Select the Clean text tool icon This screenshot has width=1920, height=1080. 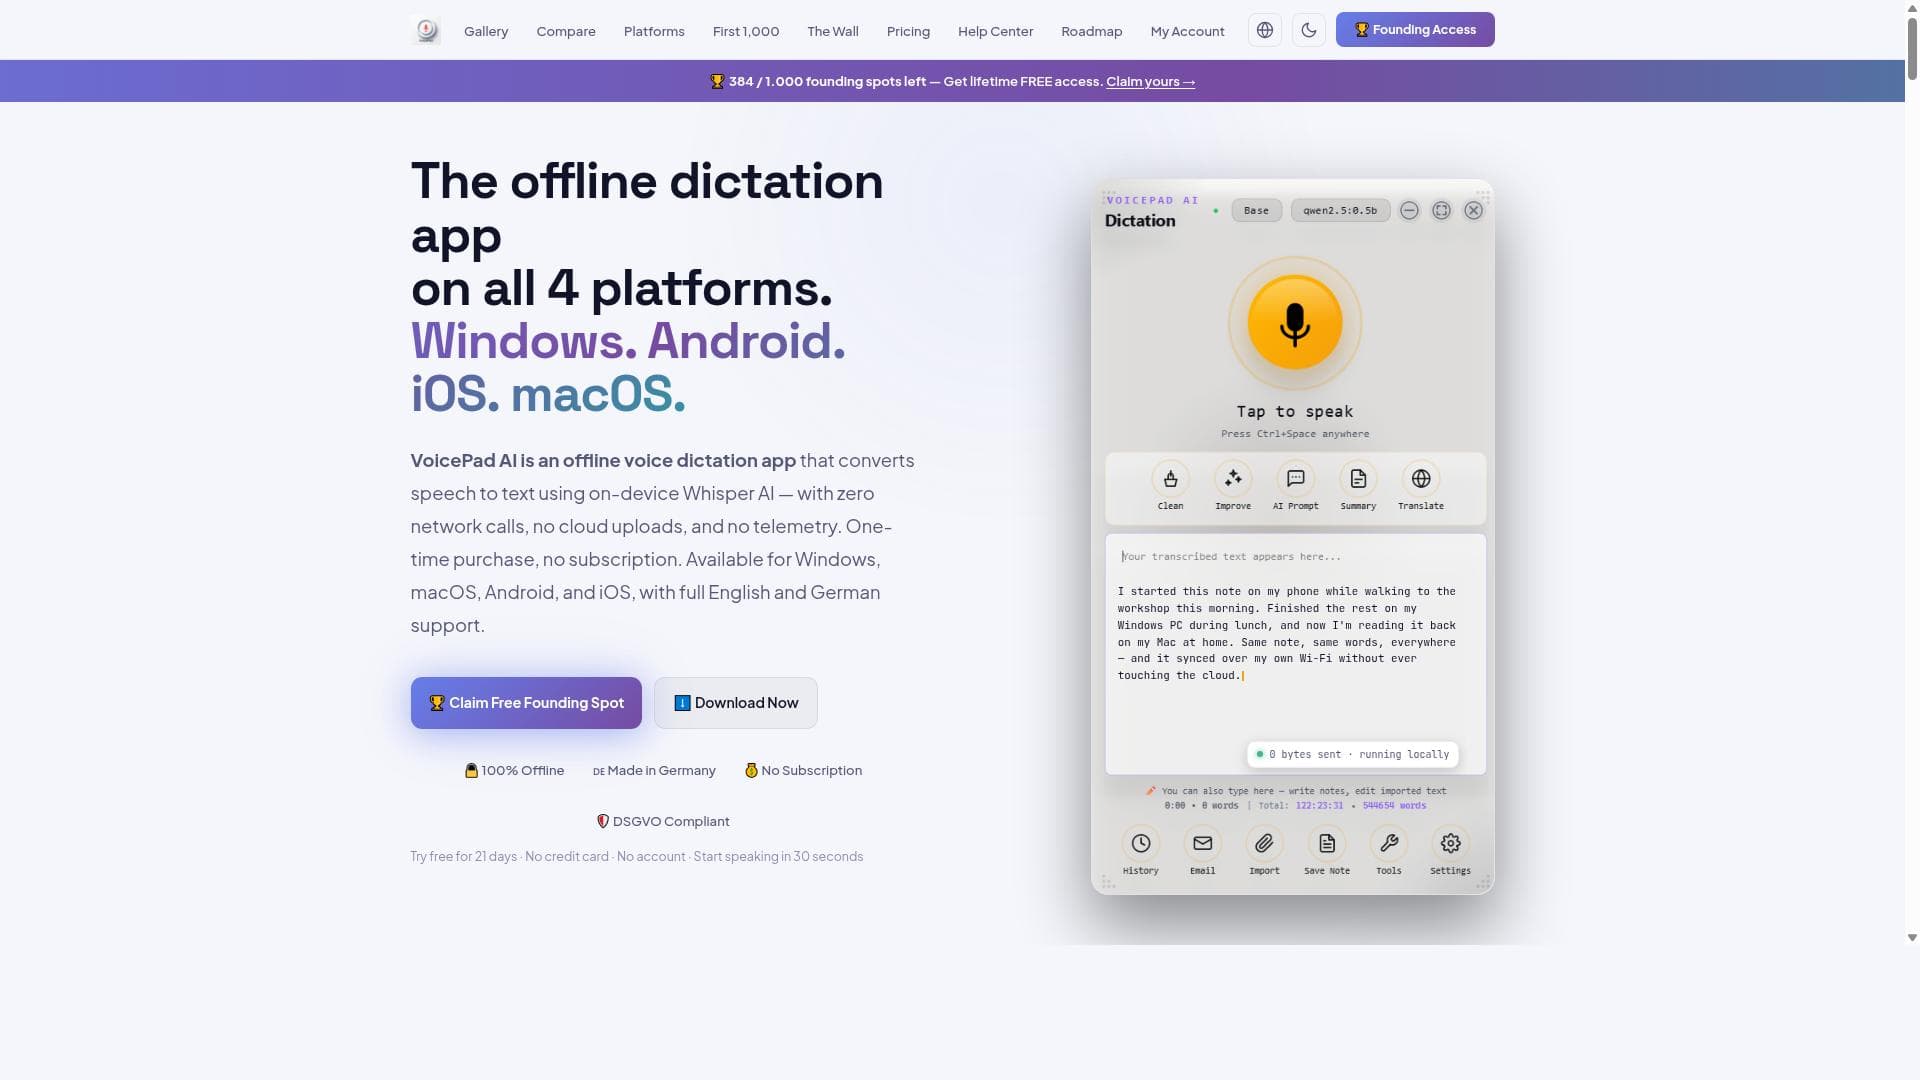pyautogui.click(x=1170, y=479)
